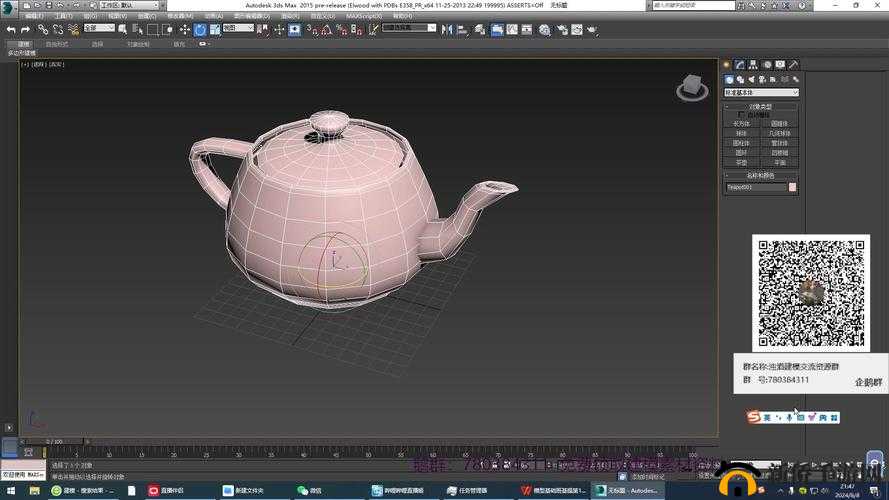
Task: Collapse the 名称和颜色 rollout
Action: (x=761, y=176)
